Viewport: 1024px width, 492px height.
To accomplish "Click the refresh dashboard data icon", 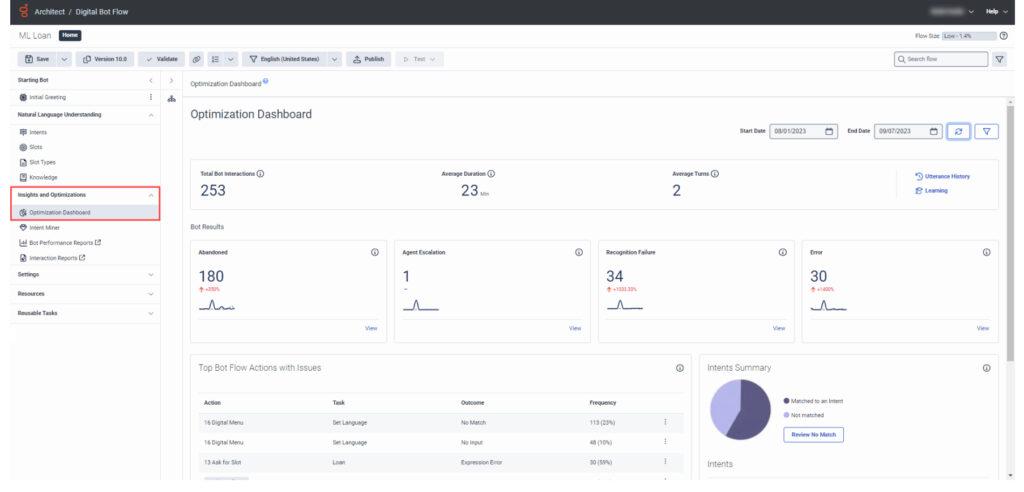I will tap(958, 131).
